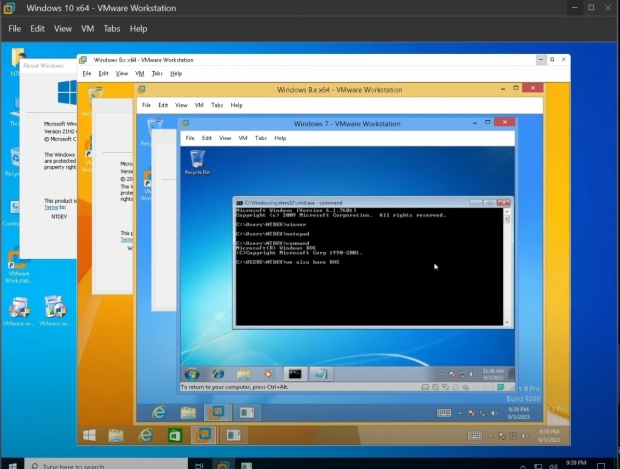
Task: Open Help menu in the Windows 7 VMware window
Action: pos(280,138)
